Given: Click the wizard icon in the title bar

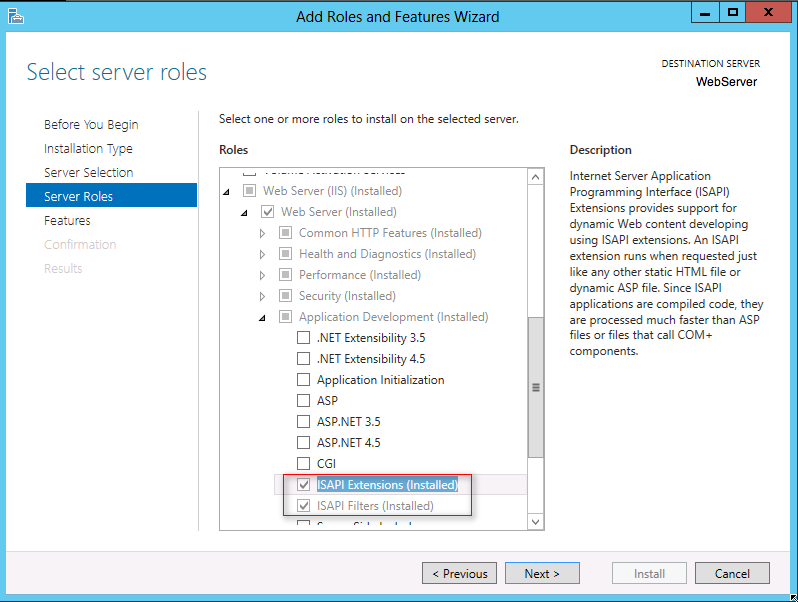Looking at the screenshot, I should pos(14,16).
